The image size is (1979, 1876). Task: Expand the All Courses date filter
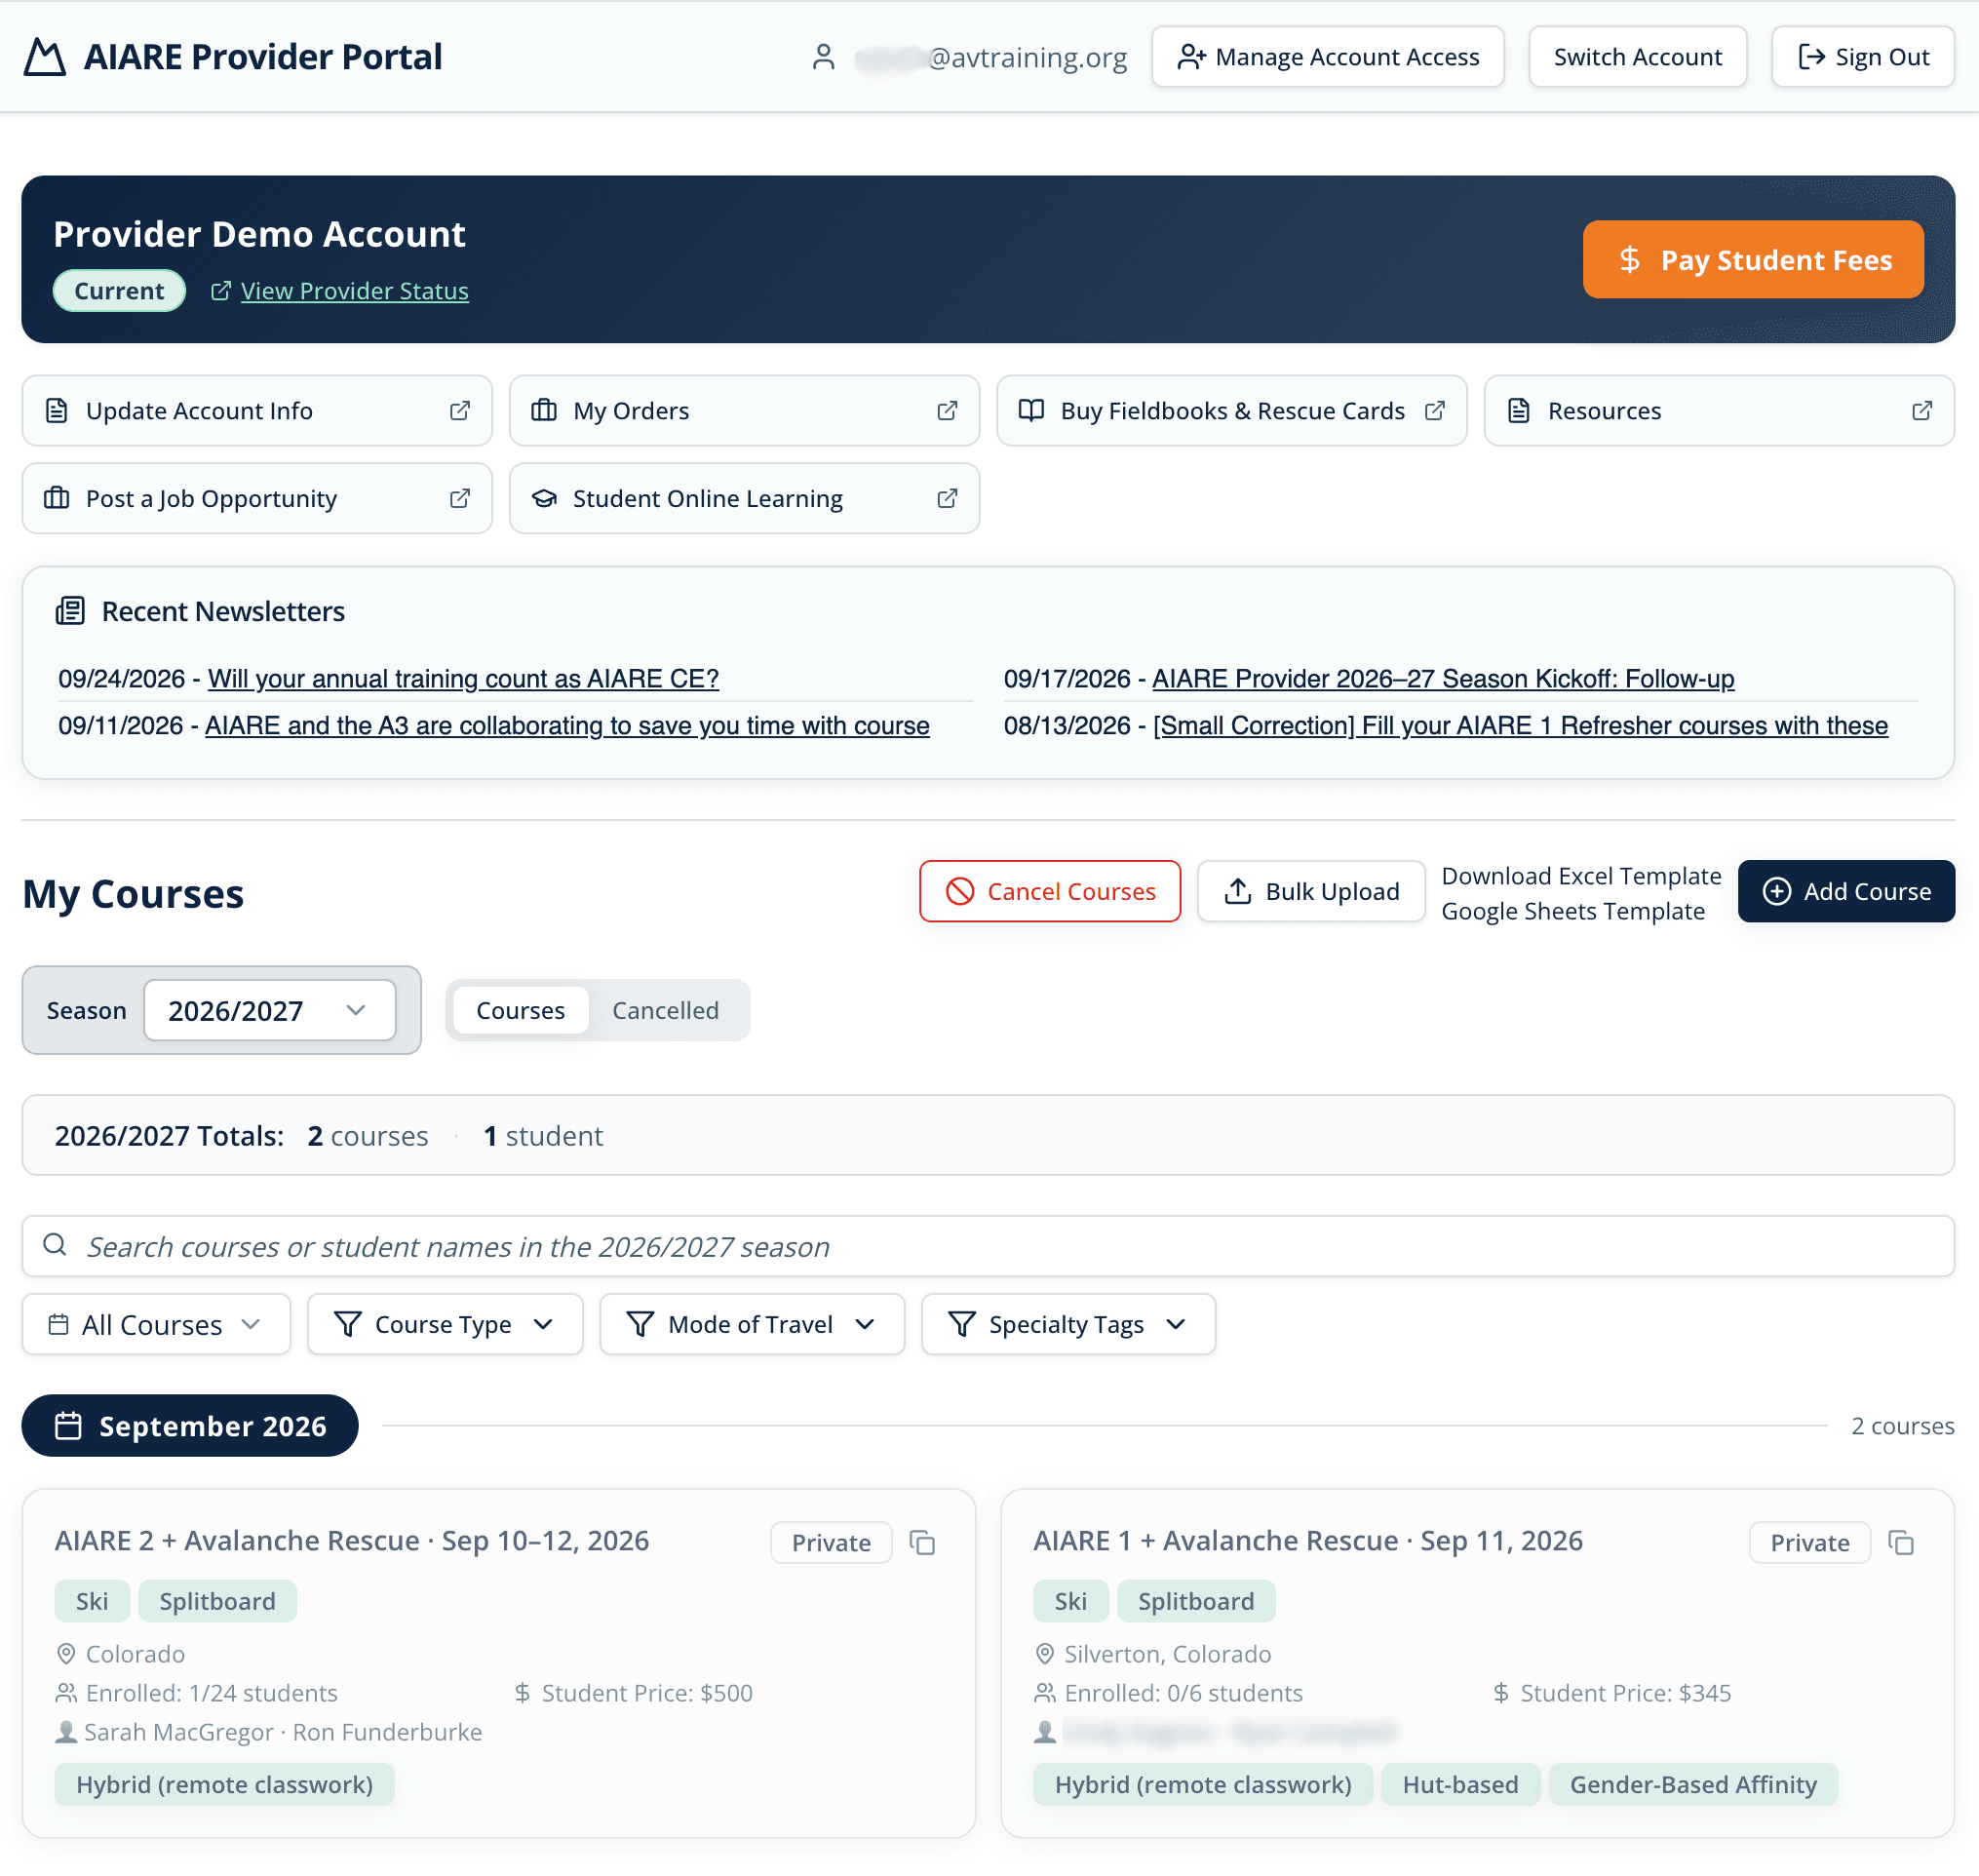[156, 1325]
